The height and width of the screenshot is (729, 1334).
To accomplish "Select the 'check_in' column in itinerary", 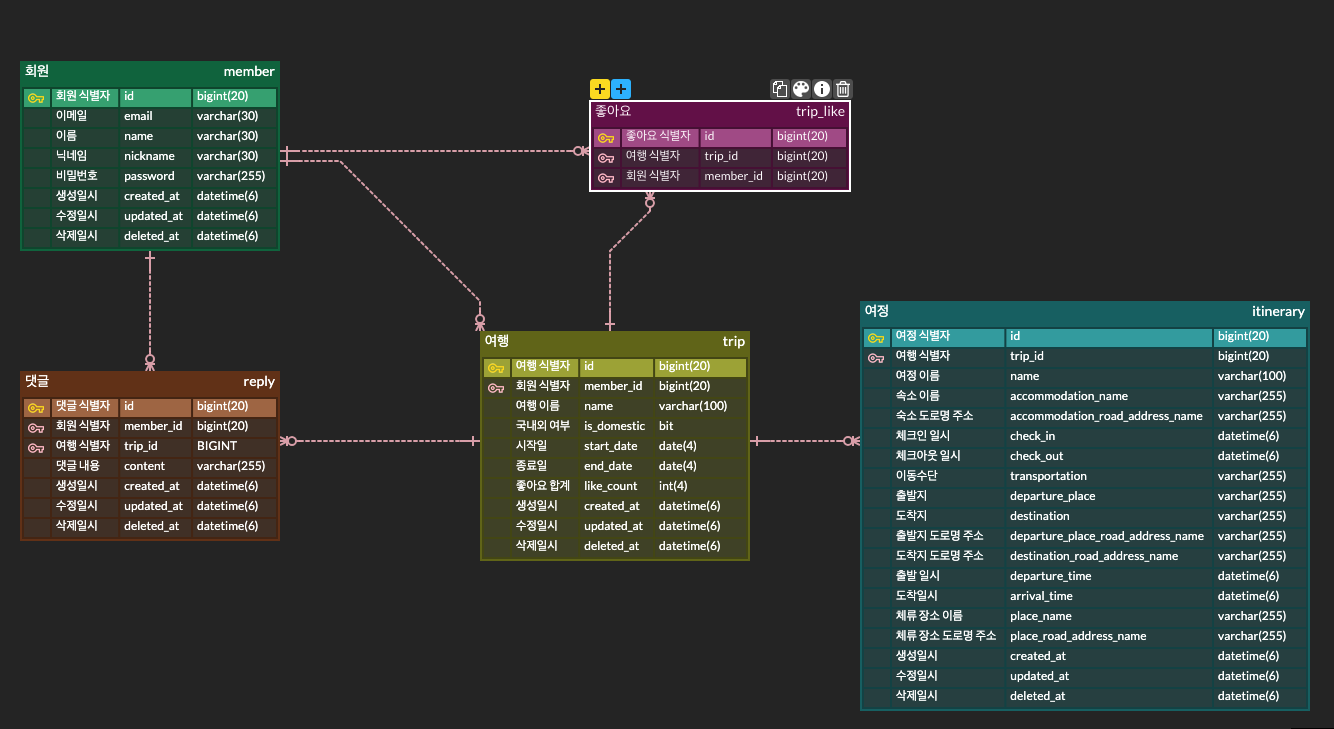I will coord(1030,436).
